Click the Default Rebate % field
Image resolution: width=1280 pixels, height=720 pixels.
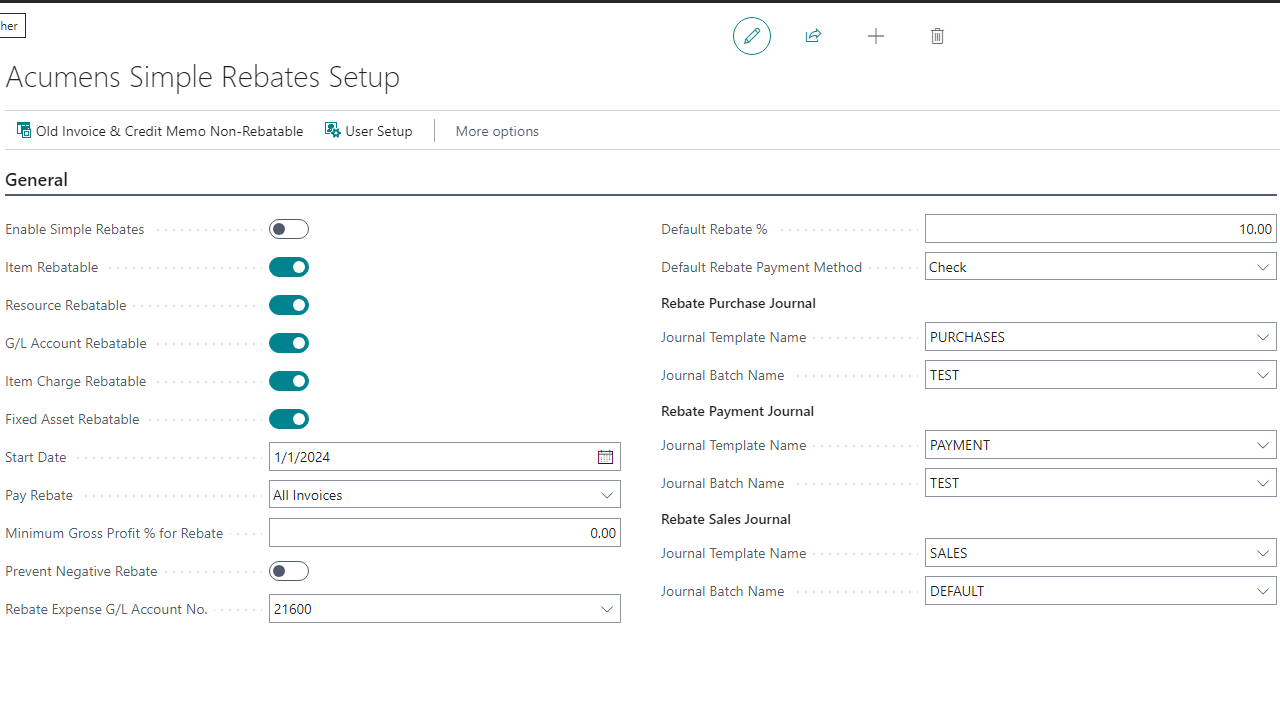pyautogui.click(x=1100, y=229)
